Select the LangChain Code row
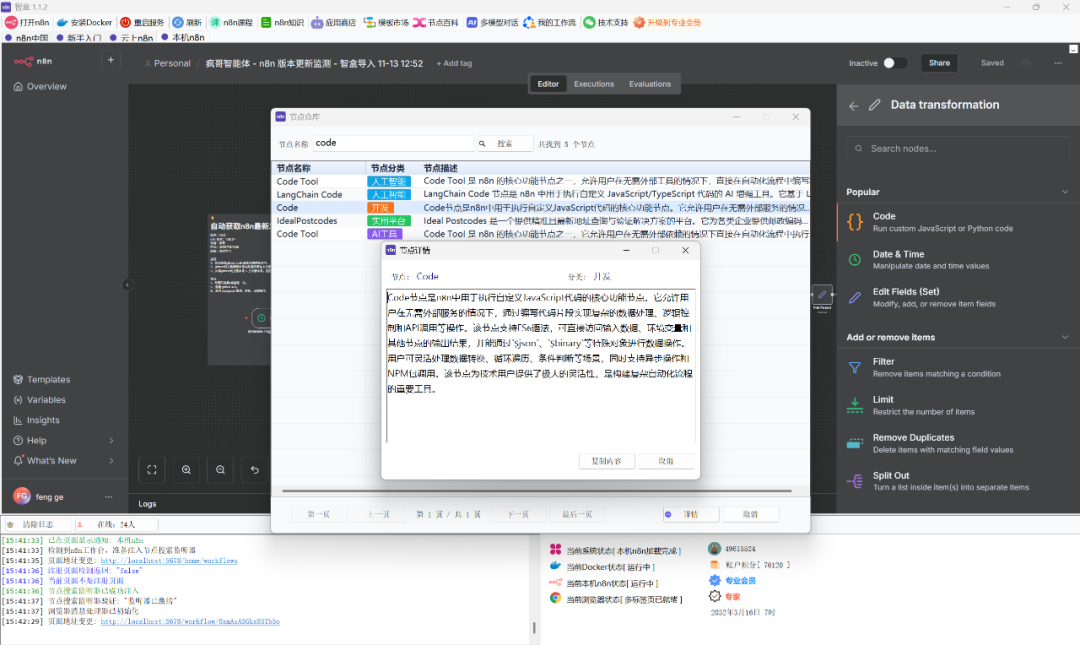Image resolution: width=1080 pixels, height=645 pixels. (541, 195)
